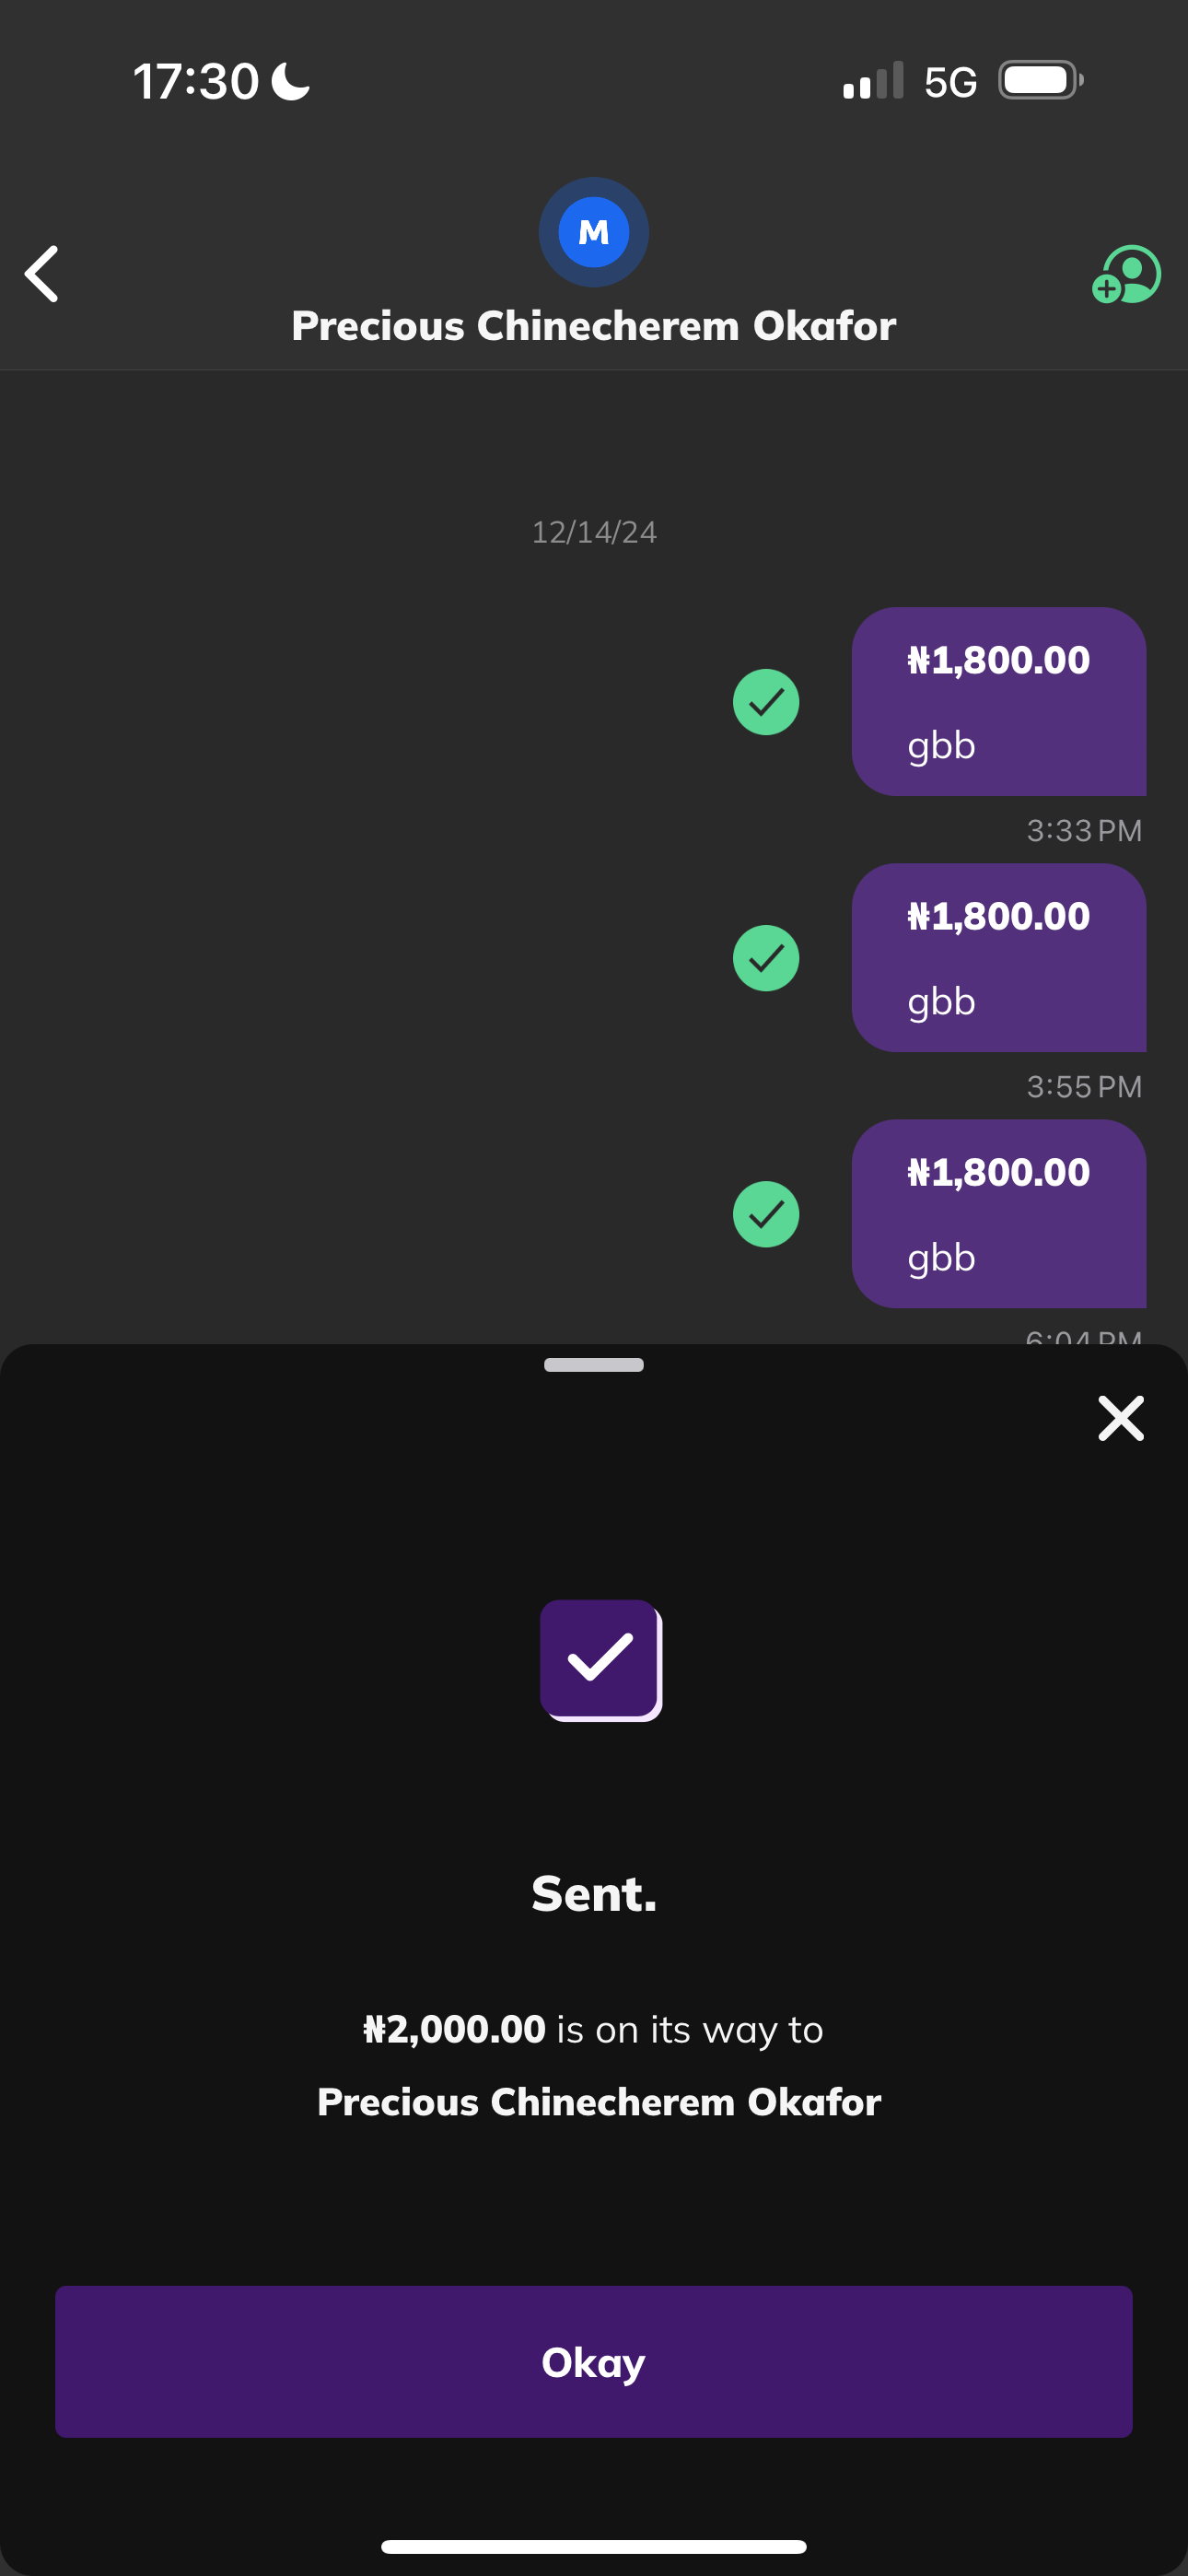Tap the purple checkbox success icon
This screenshot has width=1188, height=2576.
[x=600, y=1660]
